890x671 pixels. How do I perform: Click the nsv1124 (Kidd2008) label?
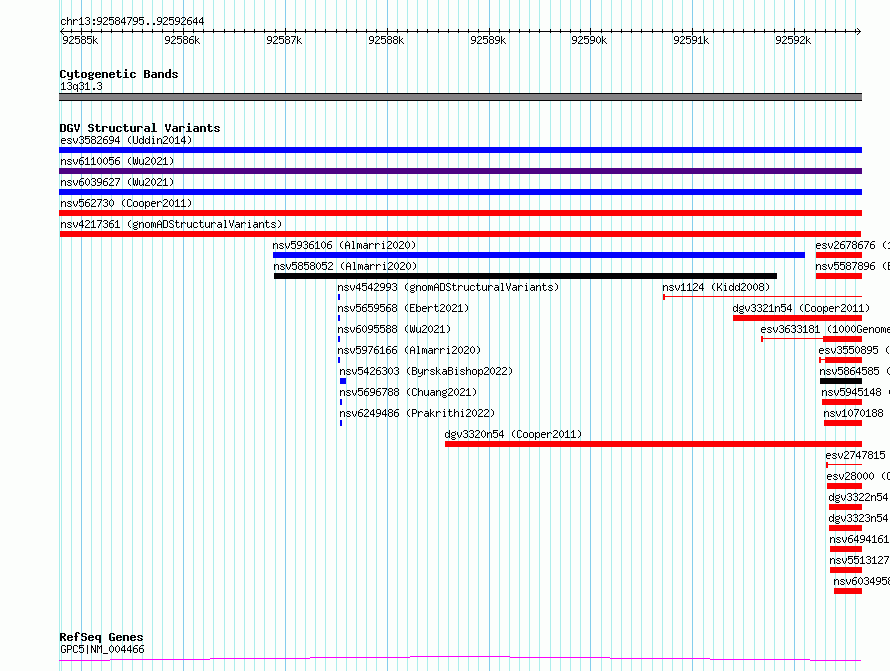tap(716, 287)
